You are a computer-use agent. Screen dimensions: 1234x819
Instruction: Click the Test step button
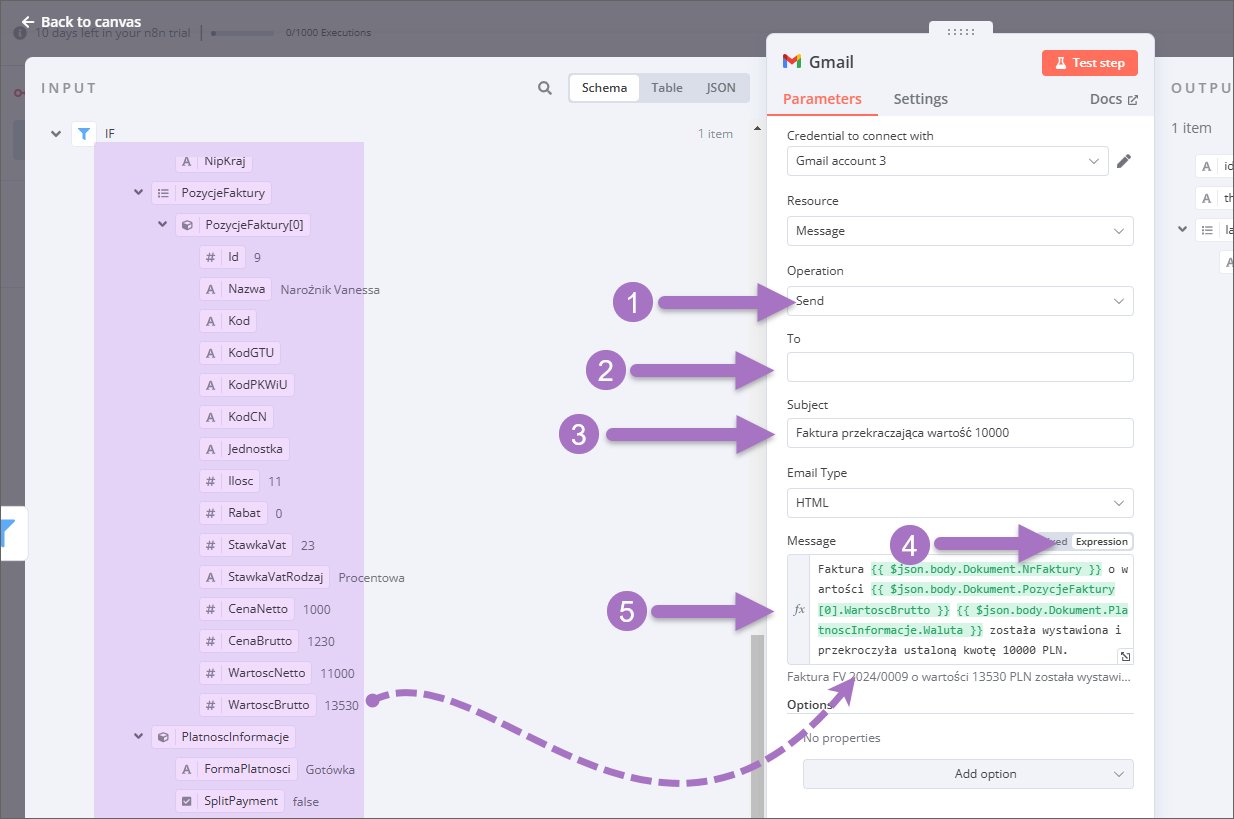(x=1089, y=63)
